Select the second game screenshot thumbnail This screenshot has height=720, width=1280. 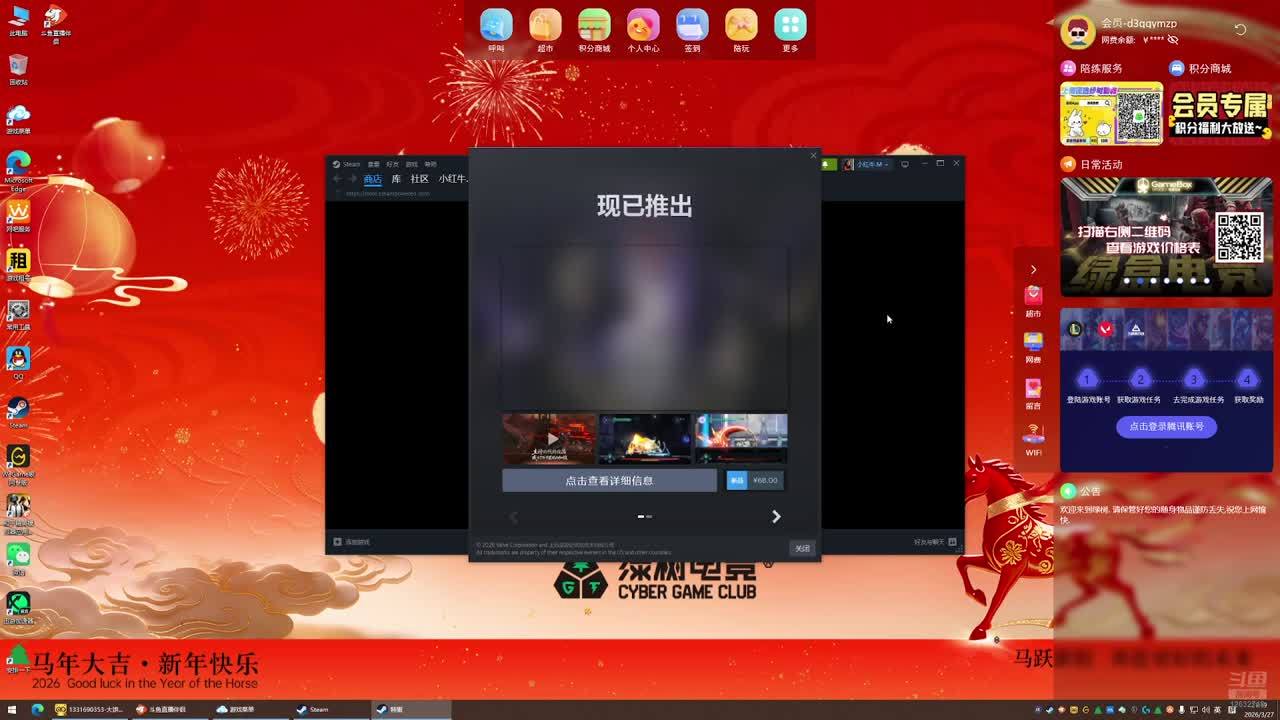coord(645,439)
